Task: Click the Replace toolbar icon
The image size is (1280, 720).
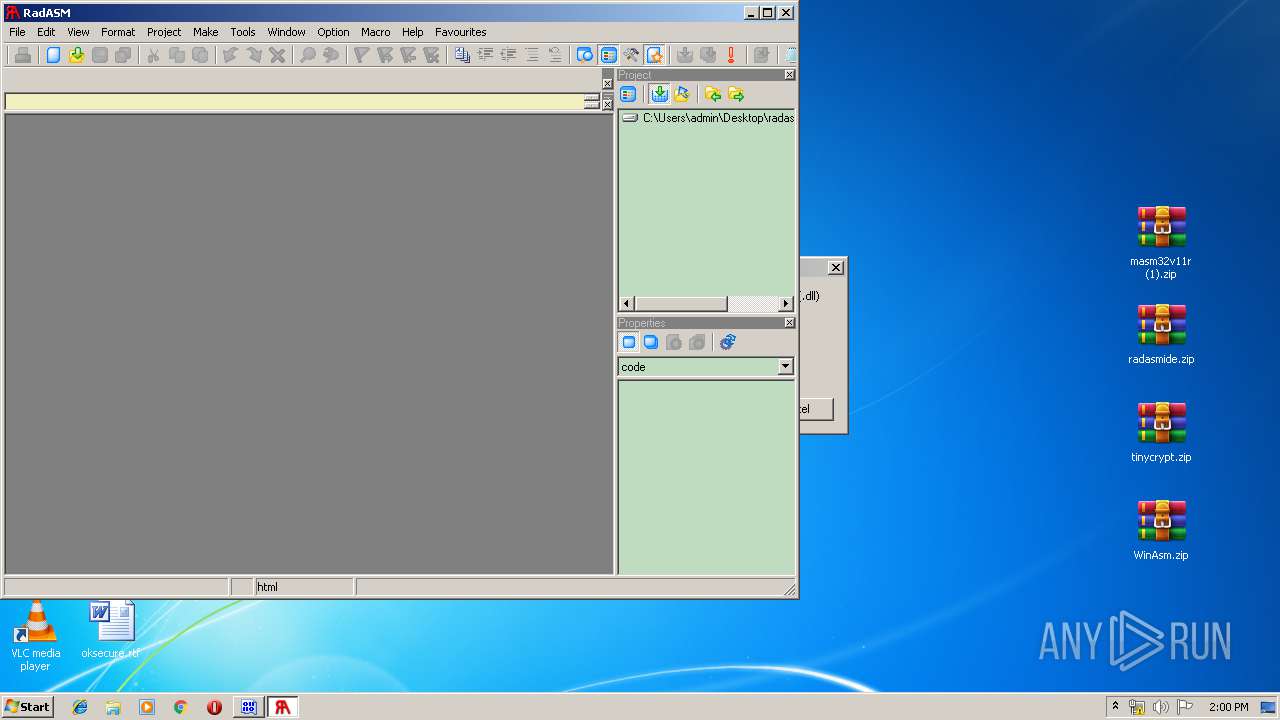Action: click(331, 55)
